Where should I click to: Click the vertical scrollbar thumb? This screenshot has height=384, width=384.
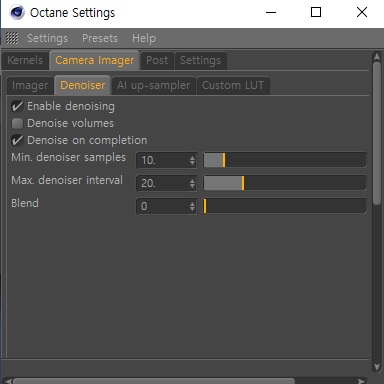pyautogui.click(x=377, y=133)
